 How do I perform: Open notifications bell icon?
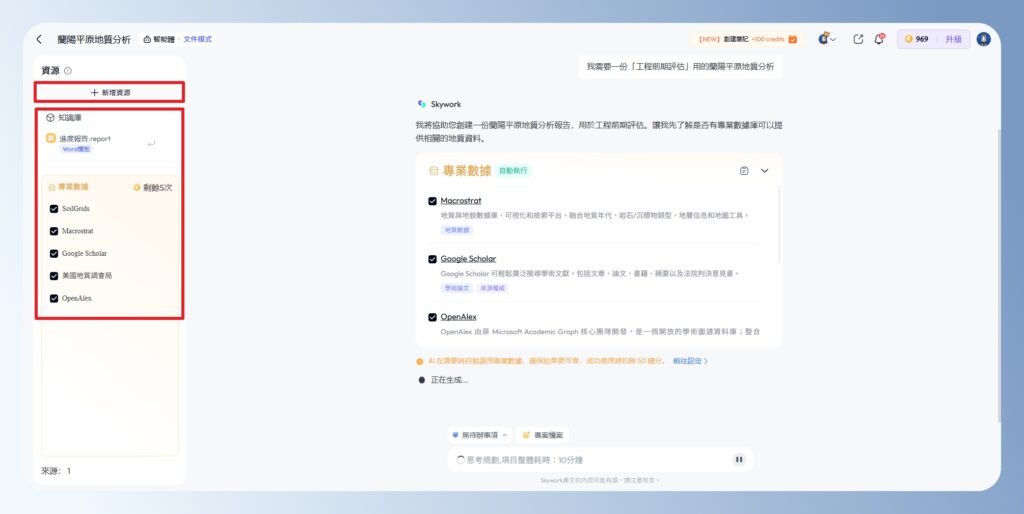pos(879,39)
